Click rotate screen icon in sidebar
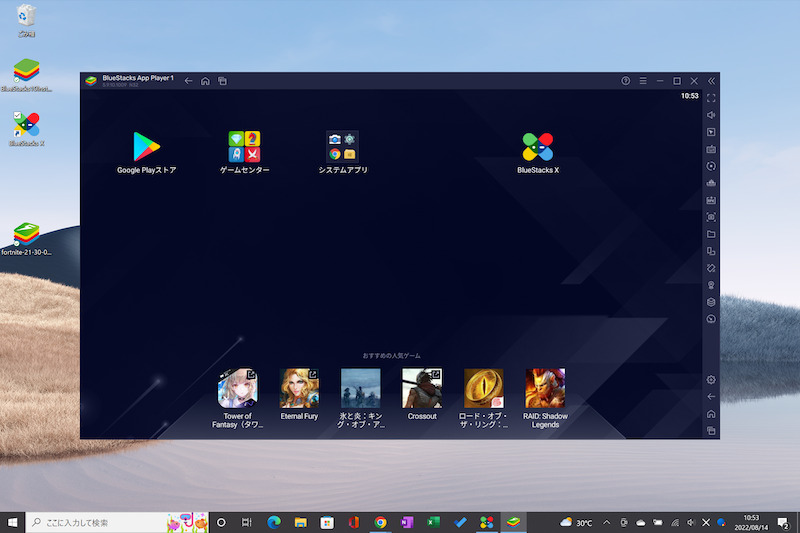Viewport: 800px width, 533px height. [711, 268]
